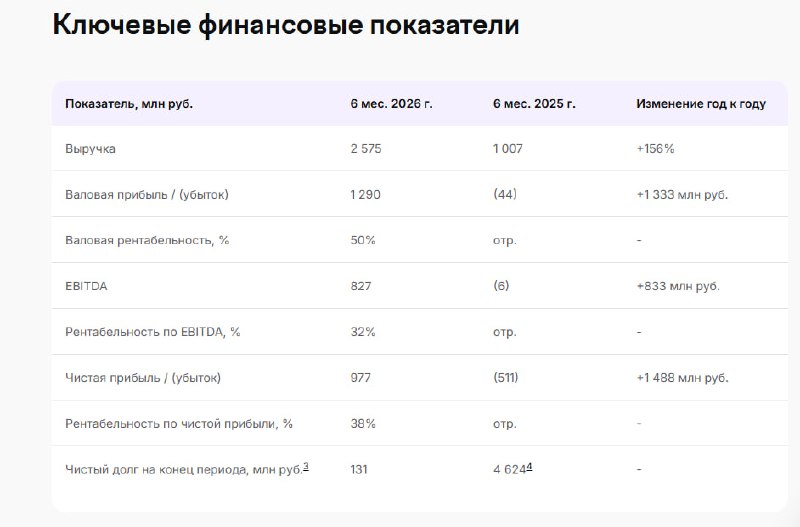Click 'отр.' in Валовая рентабельность row
800x527 pixels.
coord(505,241)
